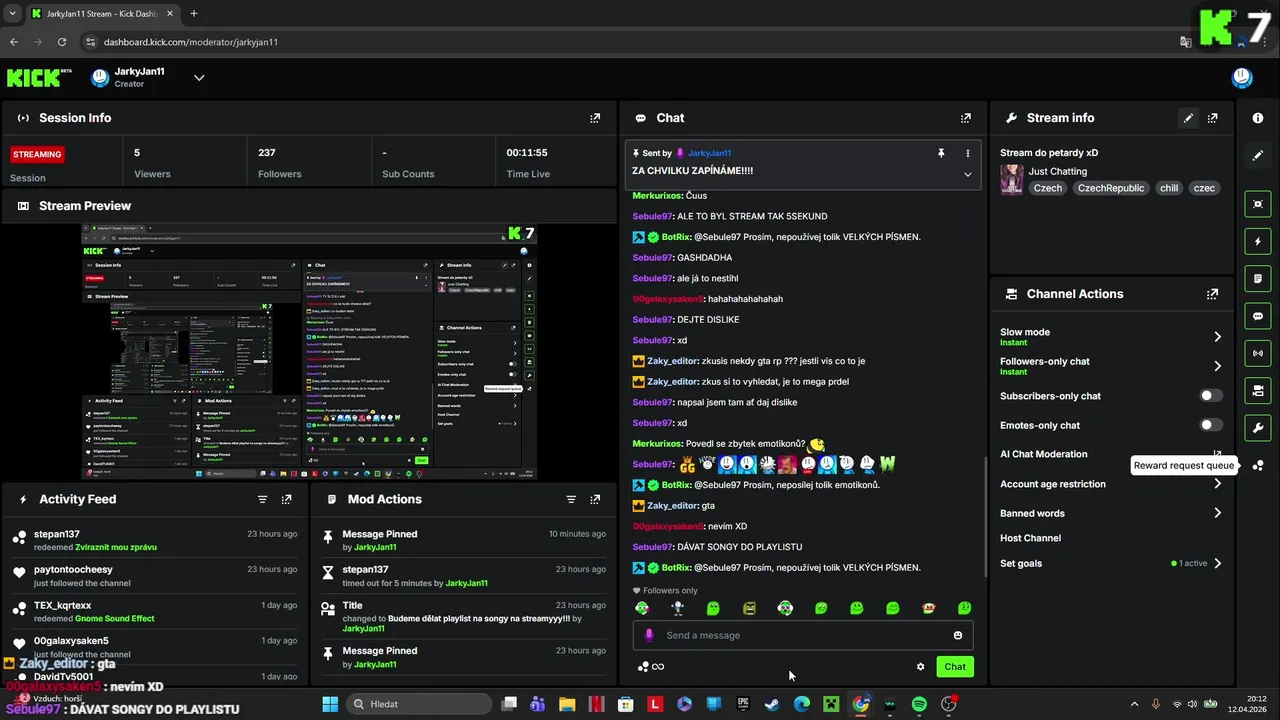
Task: Open a new browser tab
Action: tap(193, 14)
